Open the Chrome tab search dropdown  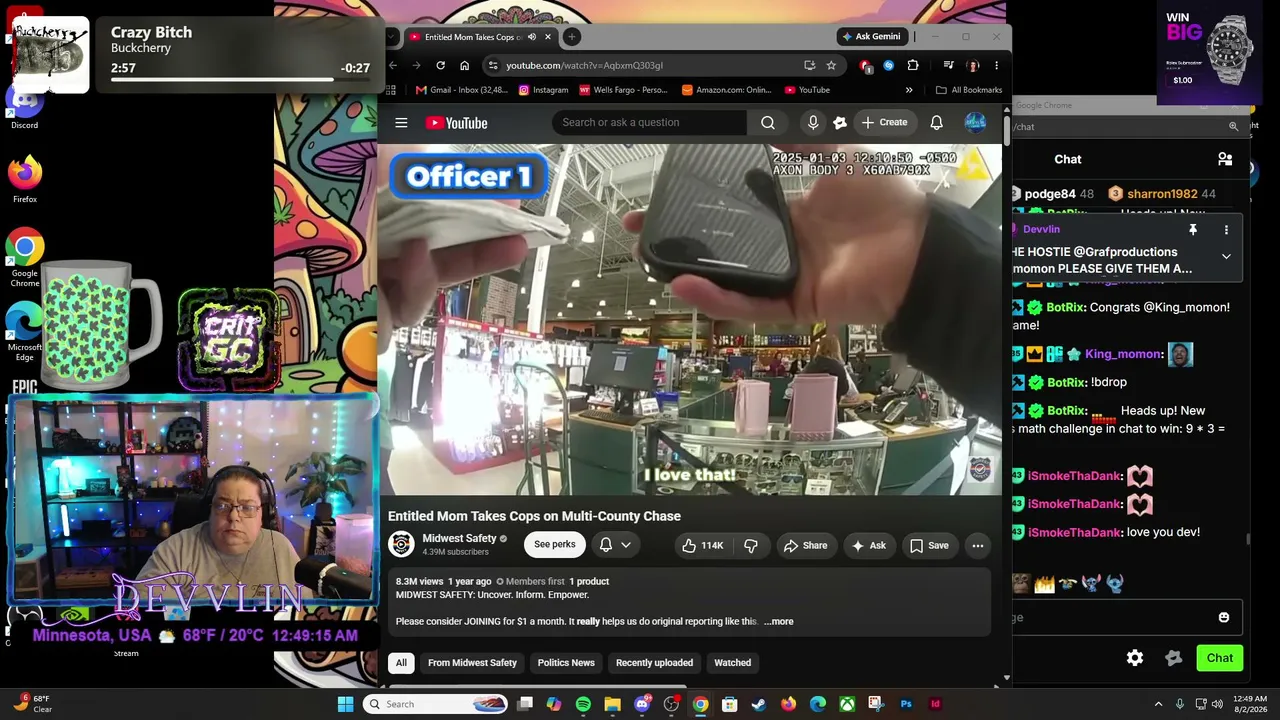(391, 37)
